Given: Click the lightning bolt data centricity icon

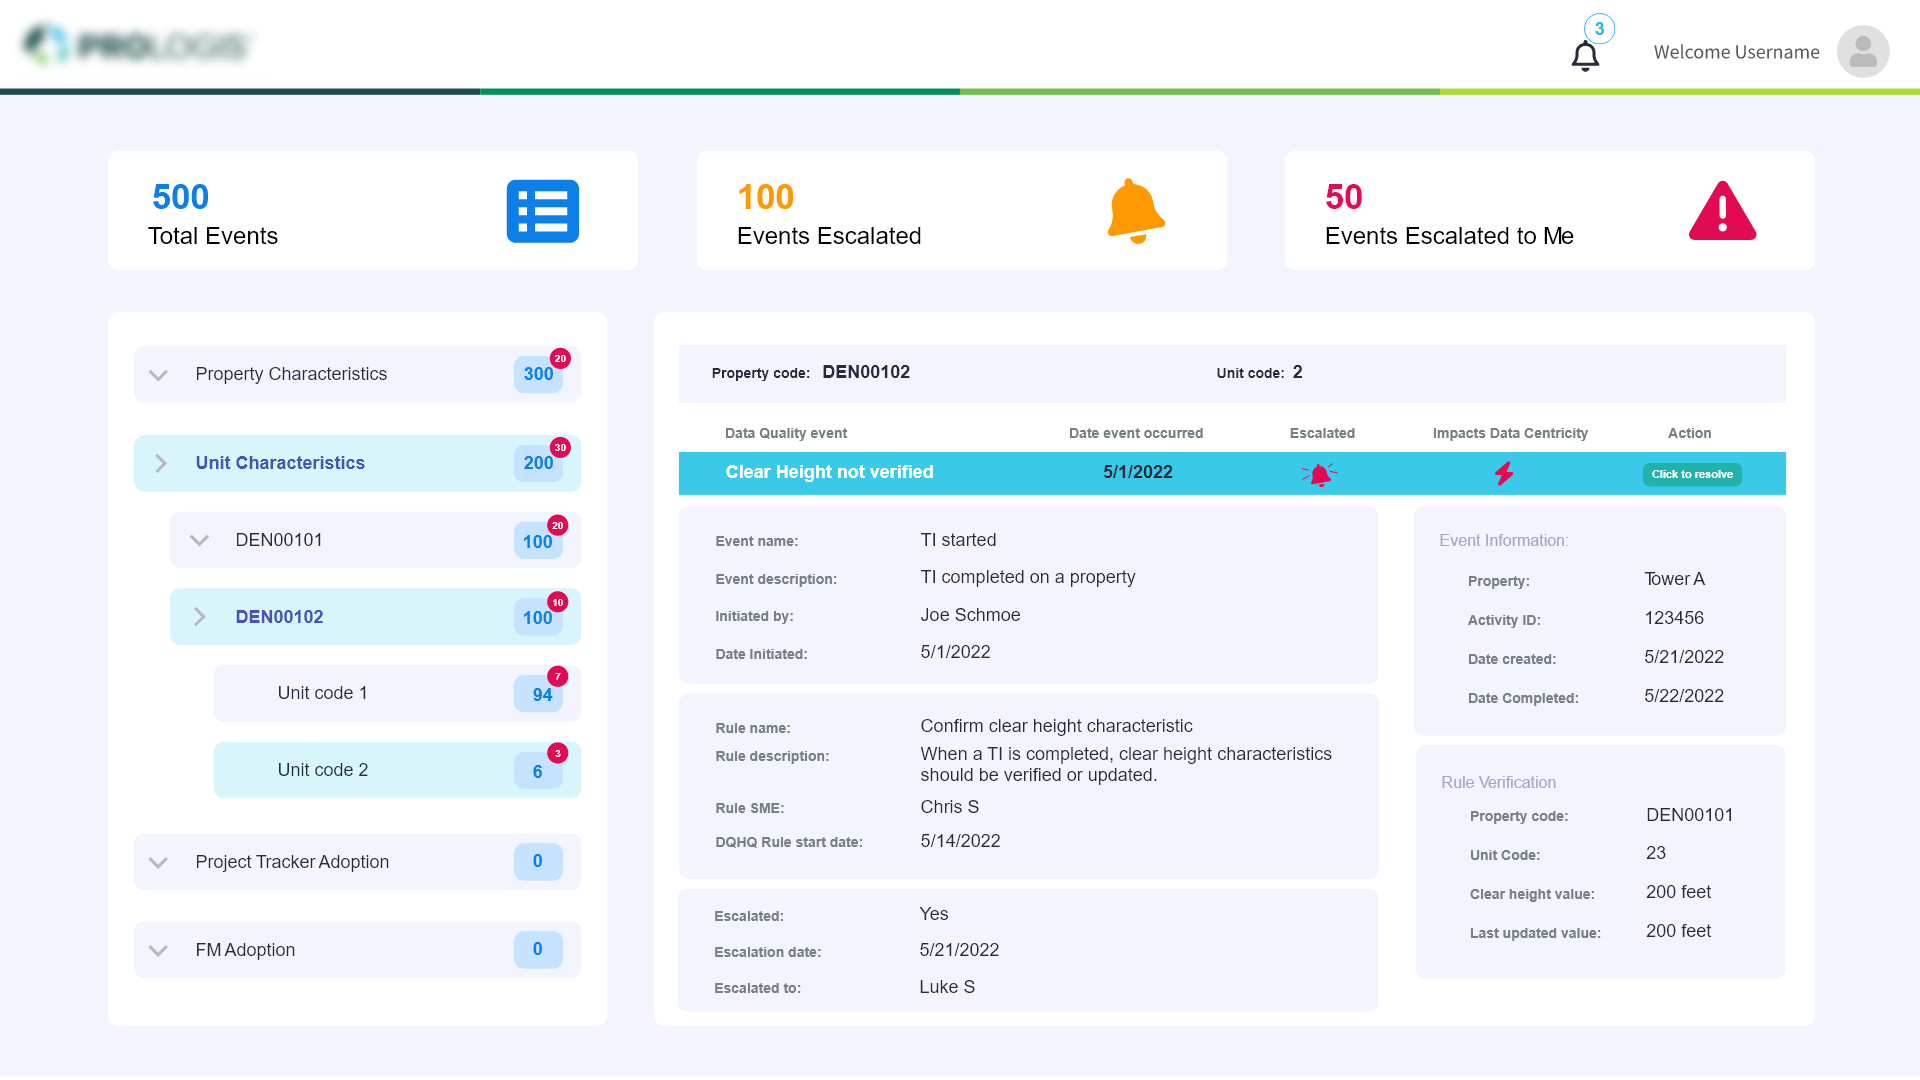Looking at the screenshot, I should coord(1504,474).
